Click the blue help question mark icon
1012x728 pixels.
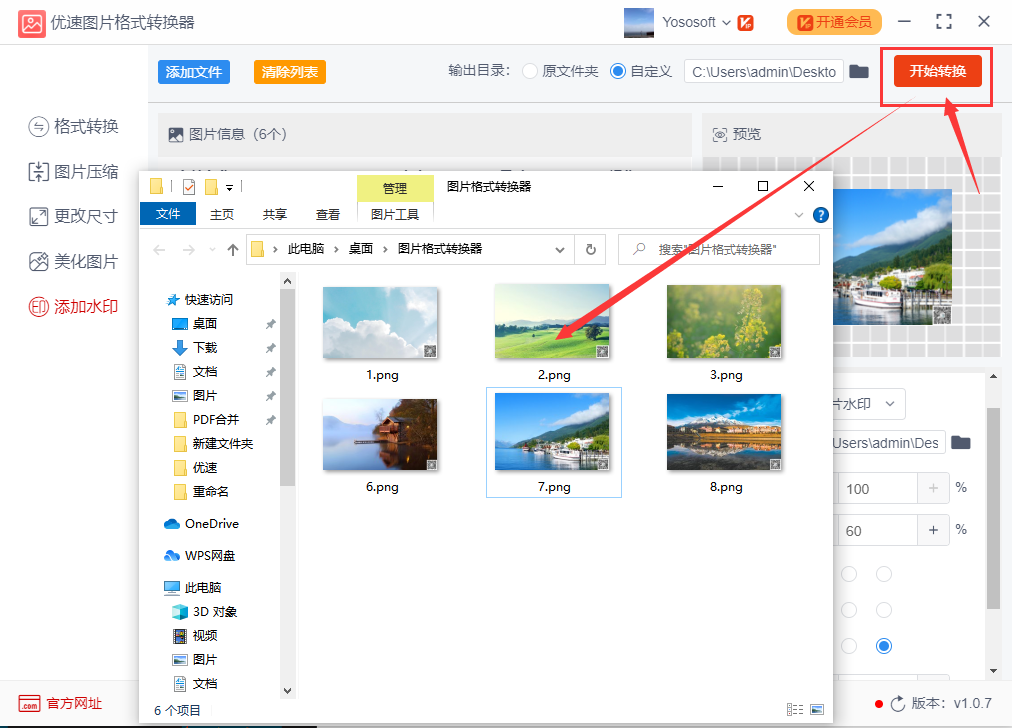[820, 215]
